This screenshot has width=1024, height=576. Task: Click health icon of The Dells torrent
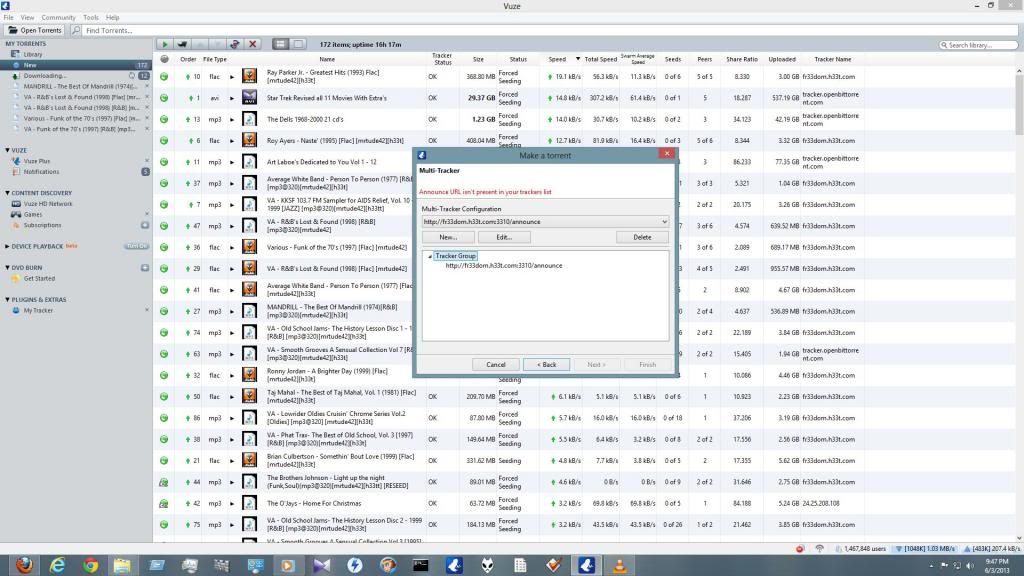pos(164,120)
